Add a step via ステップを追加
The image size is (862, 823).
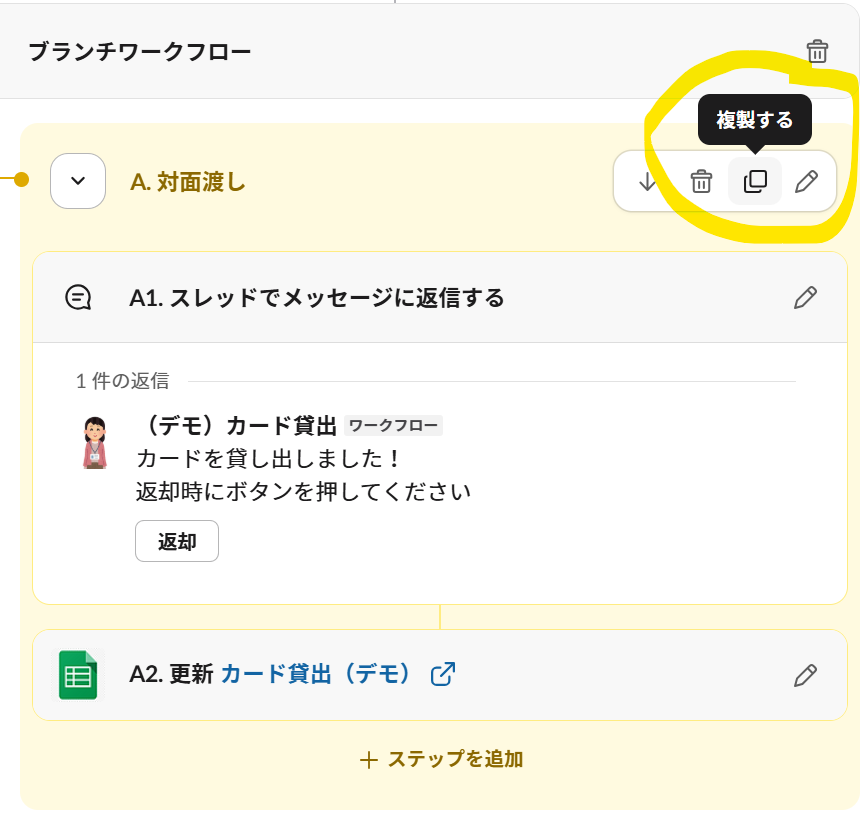click(441, 759)
